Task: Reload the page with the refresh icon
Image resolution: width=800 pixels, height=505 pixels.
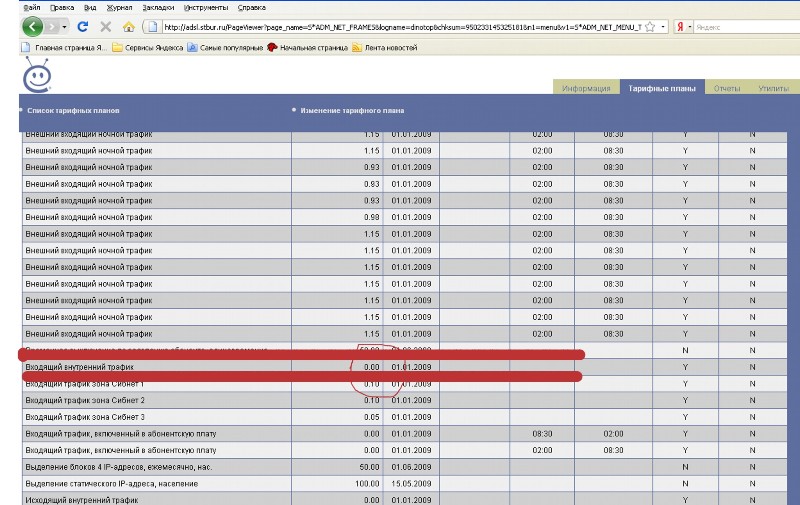Action: pyautogui.click(x=83, y=27)
